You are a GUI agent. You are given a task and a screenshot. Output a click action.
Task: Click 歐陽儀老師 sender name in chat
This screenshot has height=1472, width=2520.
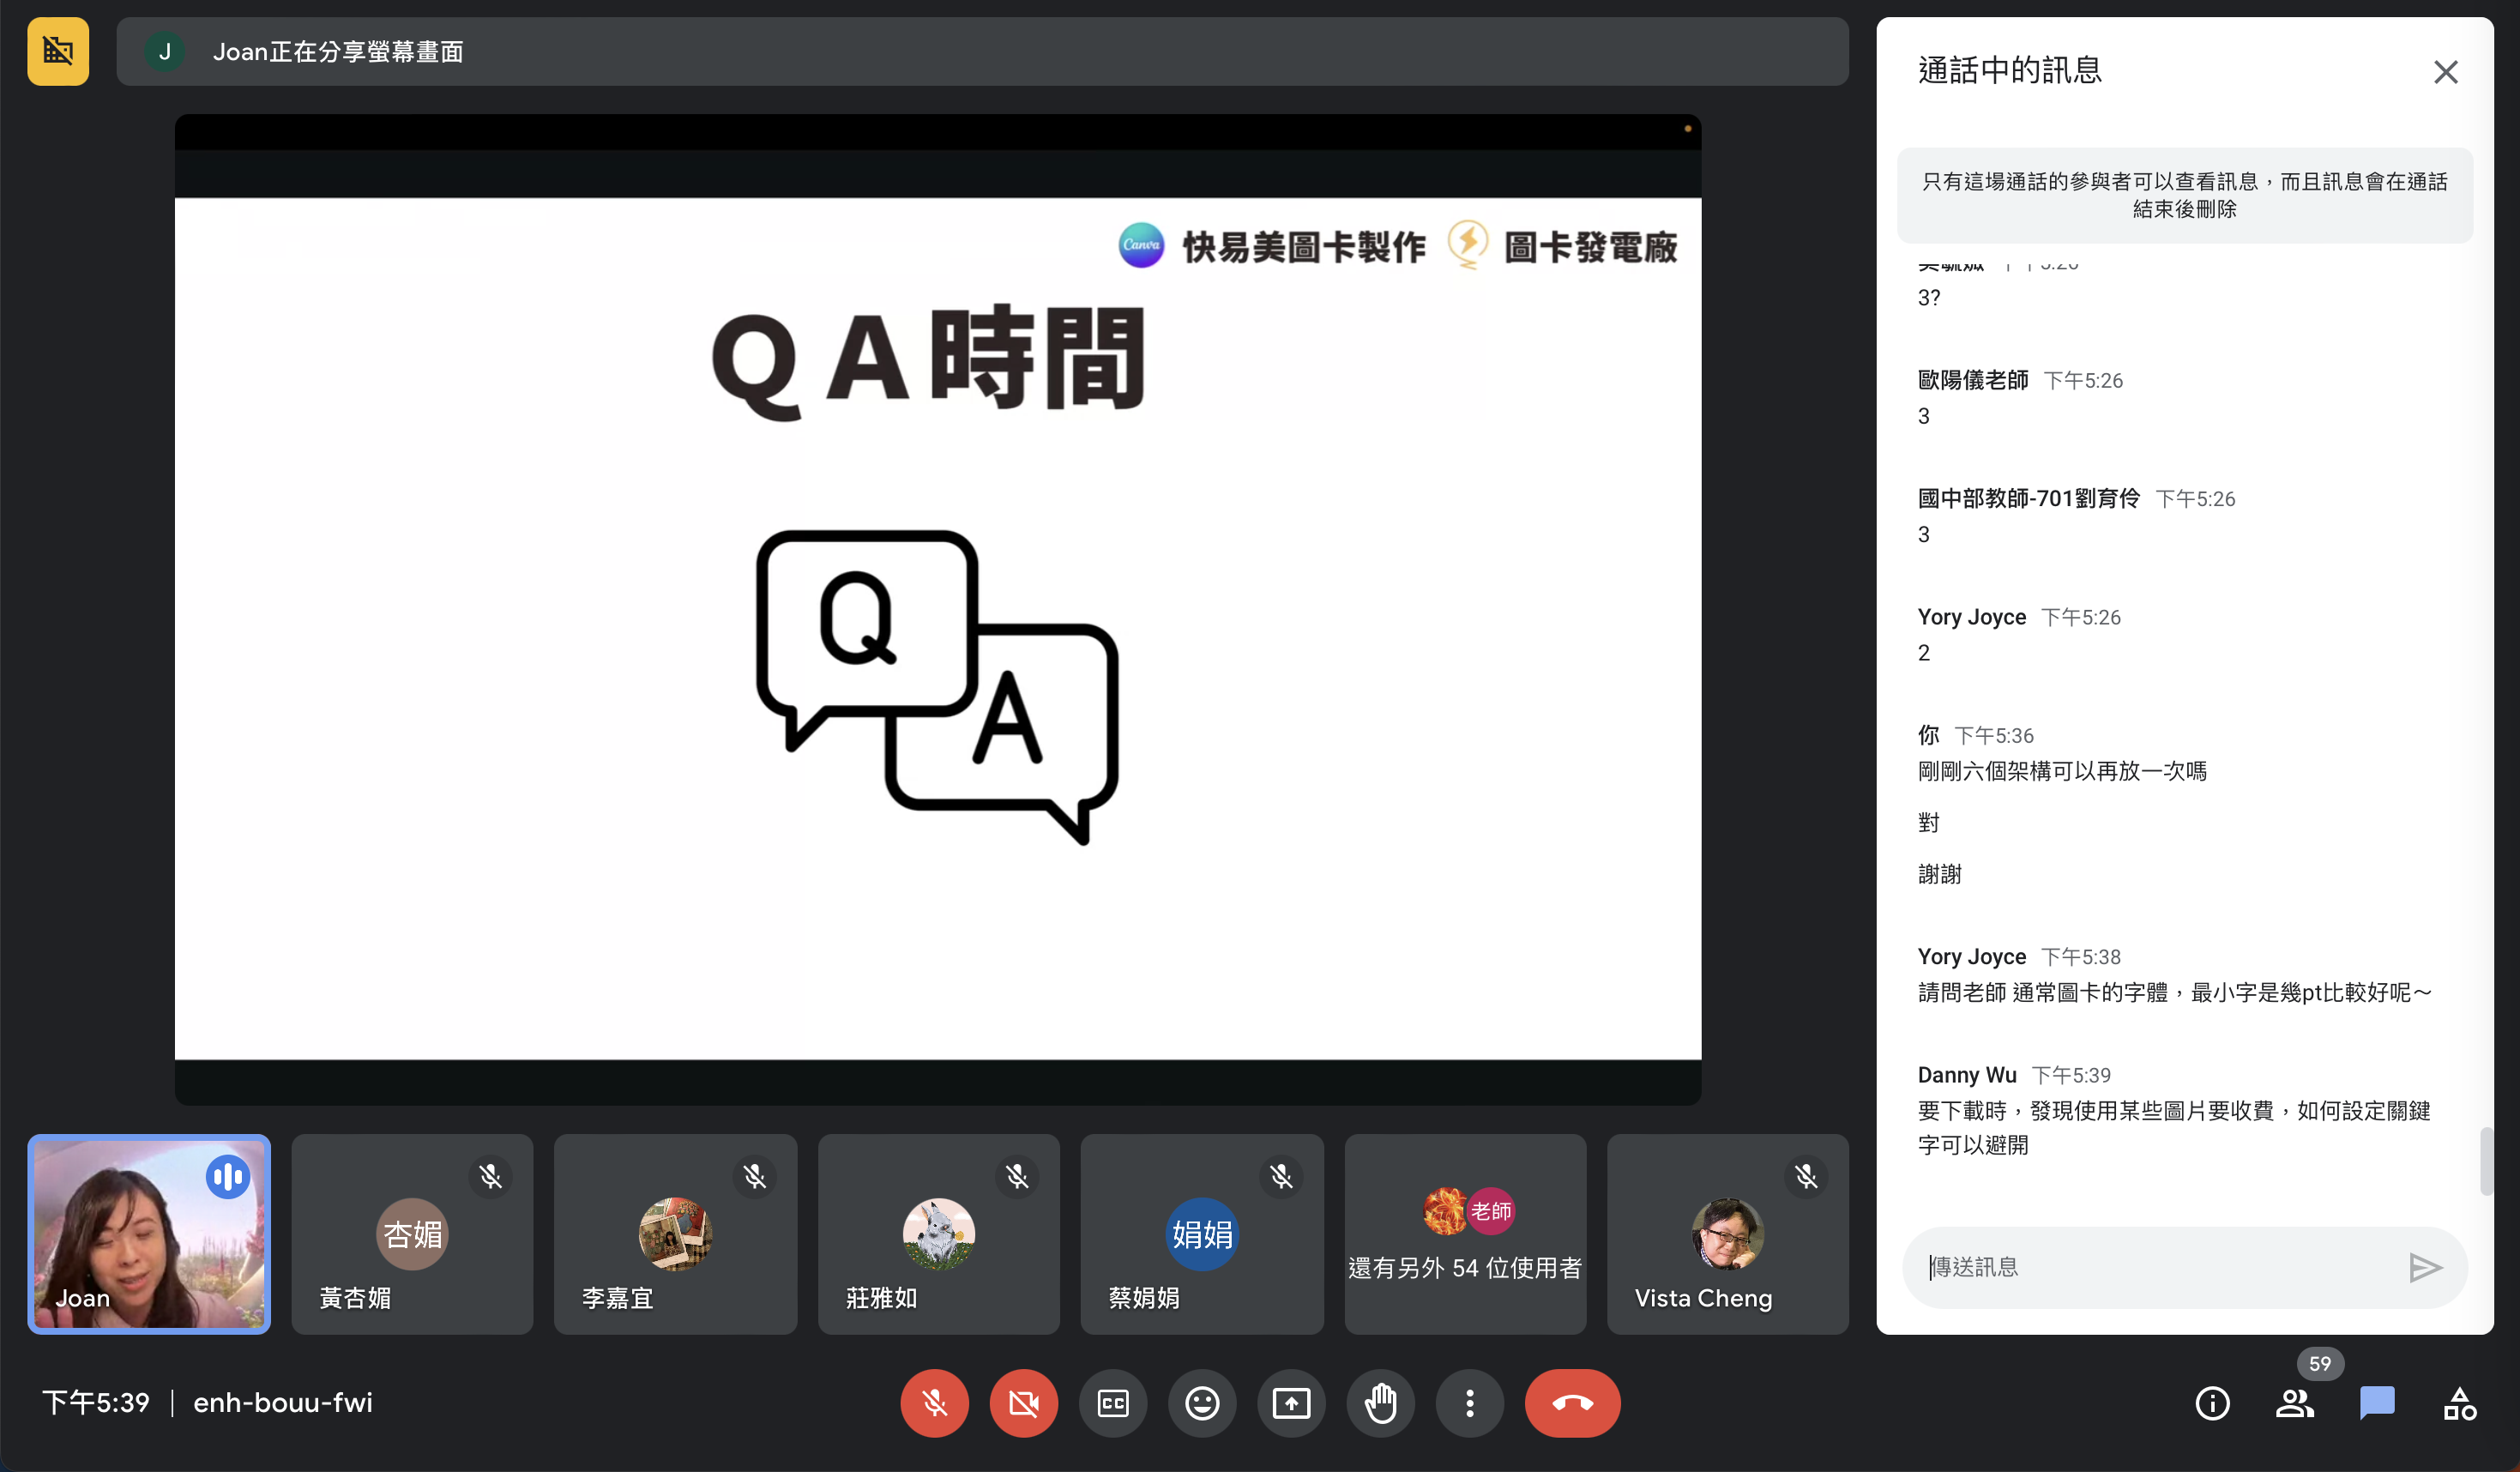pos(1973,380)
